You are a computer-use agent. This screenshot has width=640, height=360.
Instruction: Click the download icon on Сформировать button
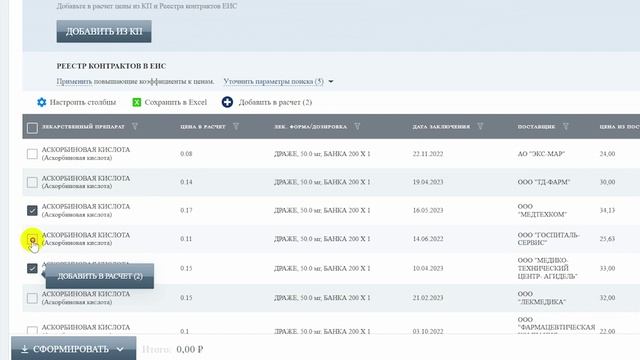(24, 349)
